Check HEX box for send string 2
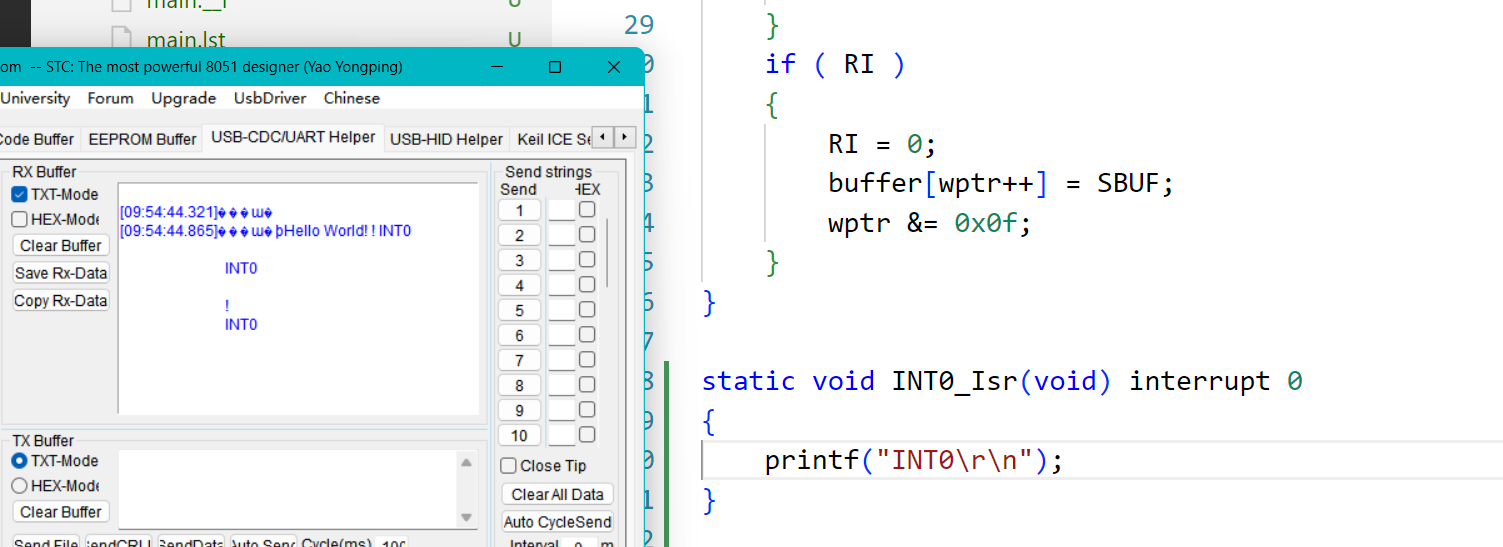Image resolution: width=1503 pixels, height=547 pixels. click(587, 235)
